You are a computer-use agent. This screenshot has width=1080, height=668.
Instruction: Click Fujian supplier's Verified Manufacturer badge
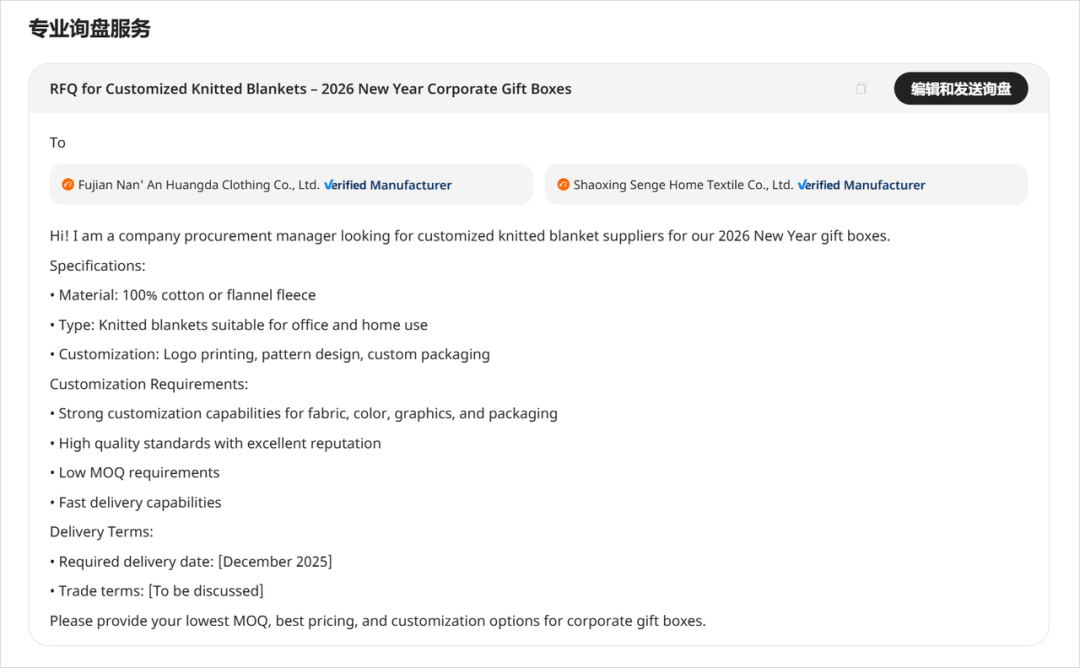tap(388, 185)
